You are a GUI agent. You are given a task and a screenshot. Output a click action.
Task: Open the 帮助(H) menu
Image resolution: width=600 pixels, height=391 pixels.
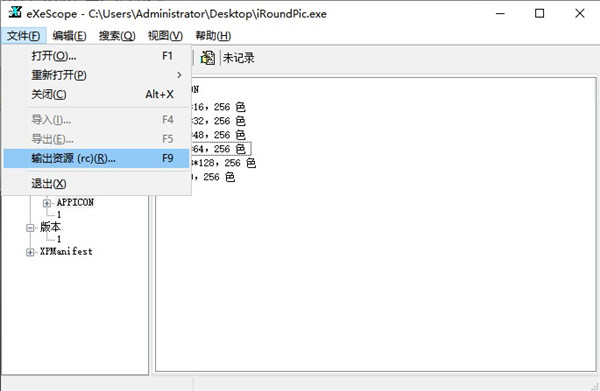213,36
